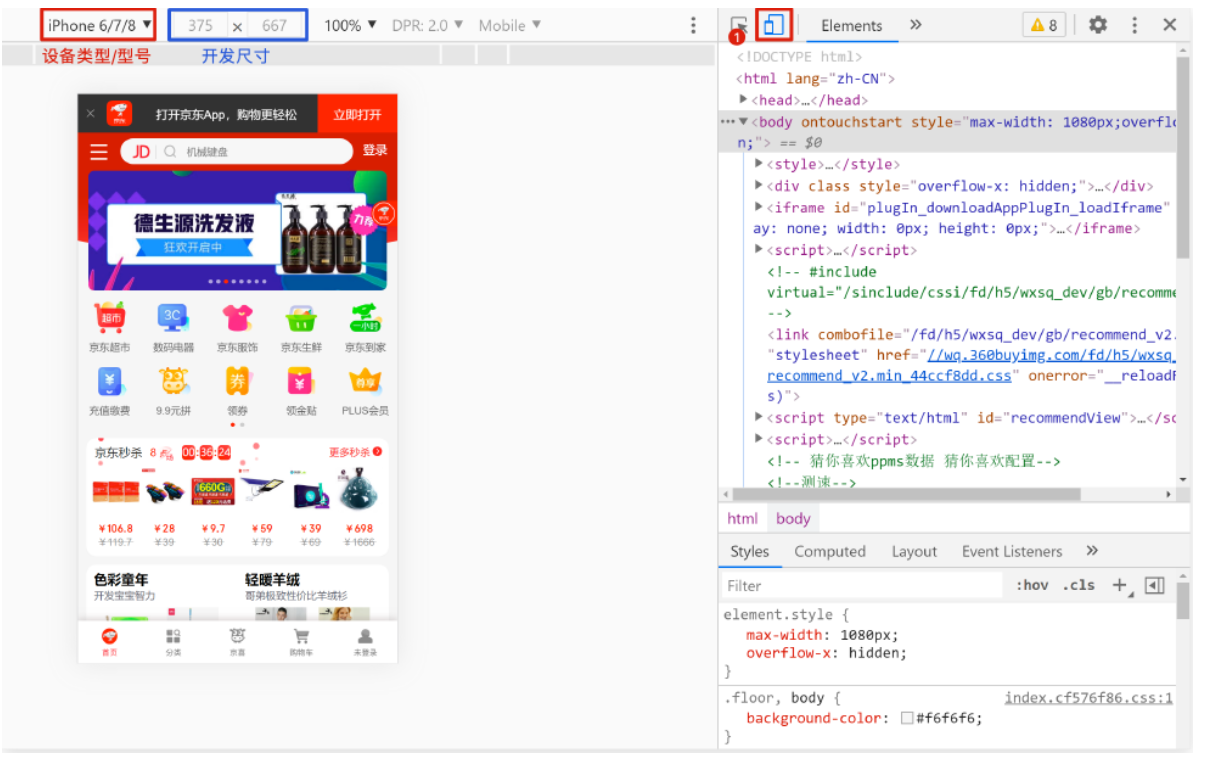
Task: Click the Elements panel vertical scrollbar
Action: coord(1183,160)
